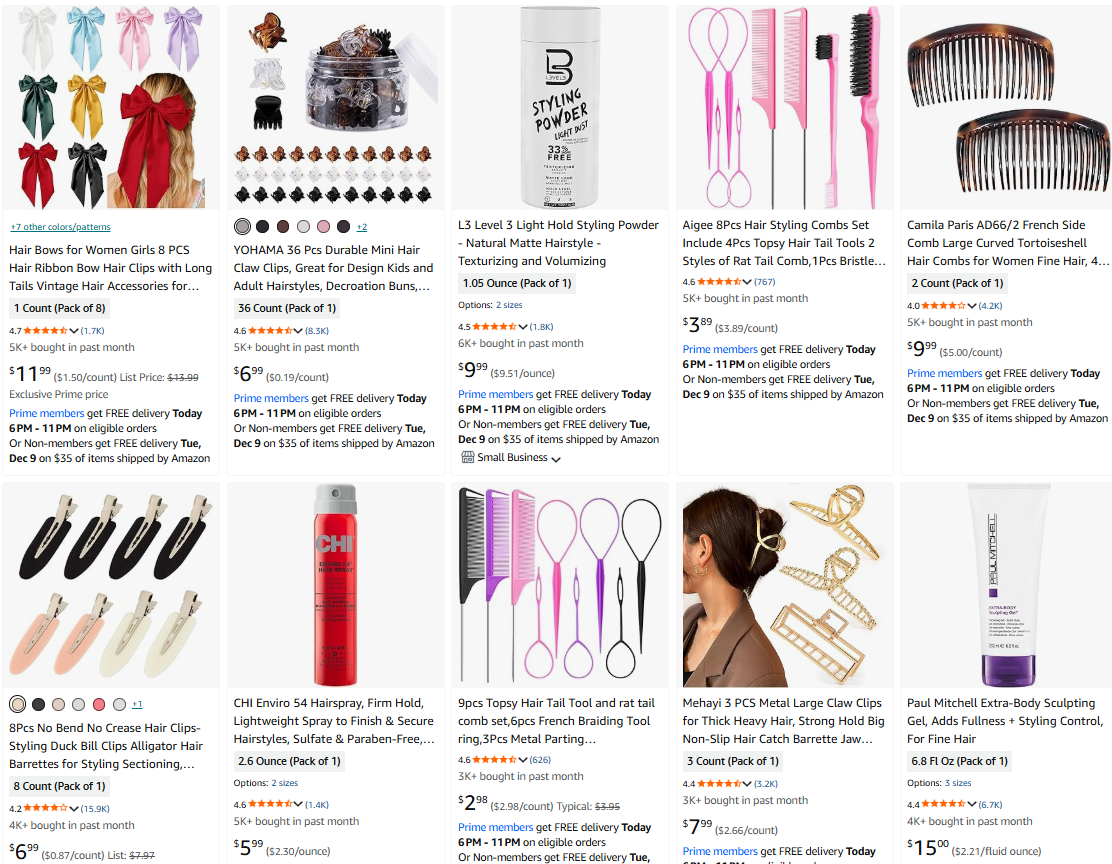The width and height of the screenshot is (1112, 864).
Task: Choose black swatch for No Bend hair clips
Action: pyautogui.click(x=38, y=704)
